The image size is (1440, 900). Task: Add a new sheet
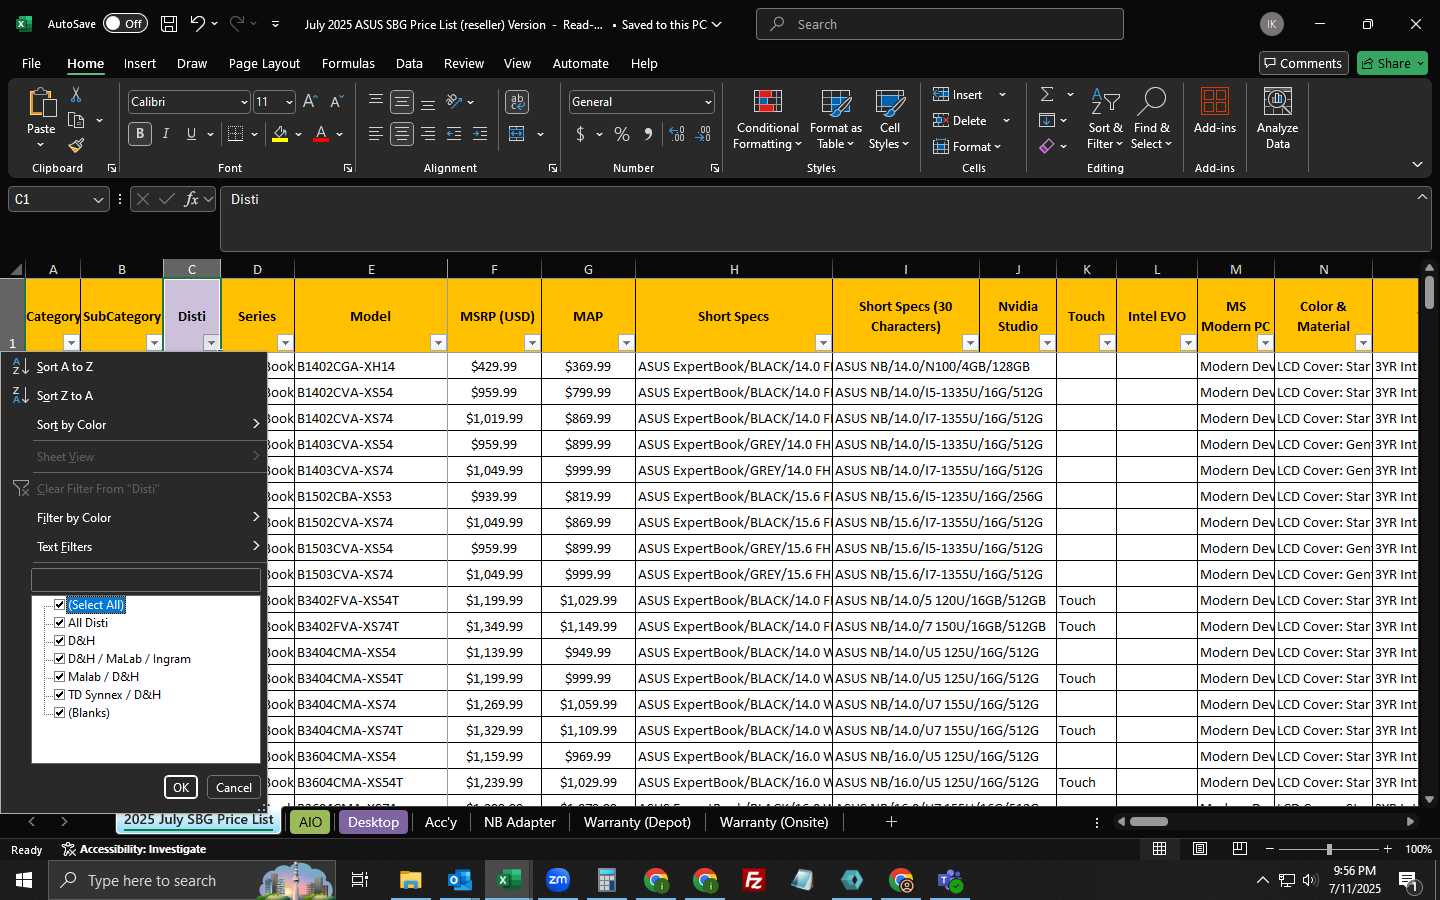pyautogui.click(x=891, y=822)
